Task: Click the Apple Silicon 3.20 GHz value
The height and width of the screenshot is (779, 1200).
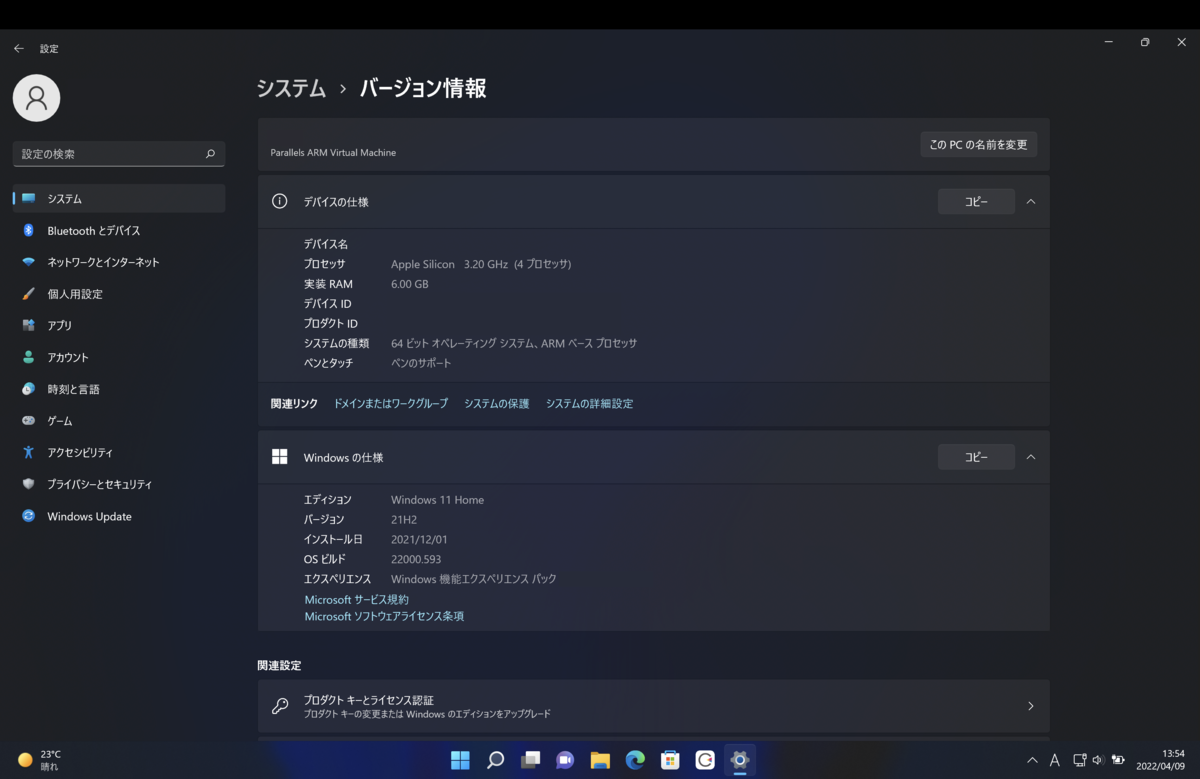Action: 481,264
